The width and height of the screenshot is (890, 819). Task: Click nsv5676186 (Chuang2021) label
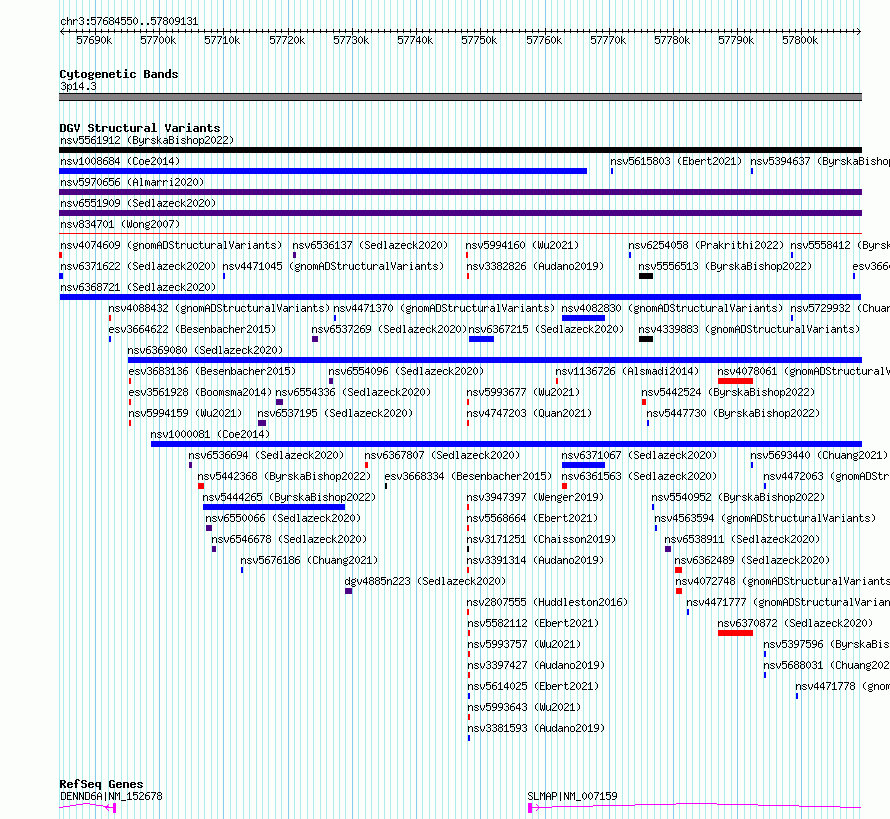[x=309, y=560]
